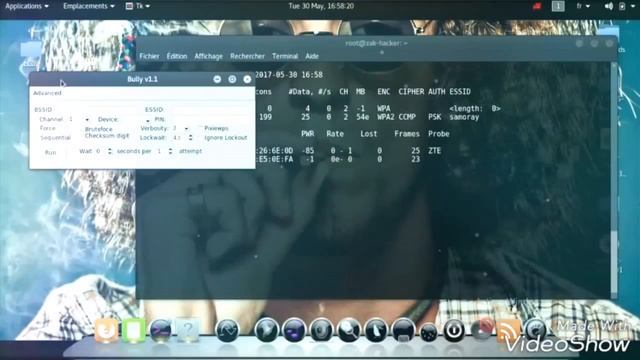Open the Affichage menu in the terminal
The image size is (640, 360).
pos(209,56)
